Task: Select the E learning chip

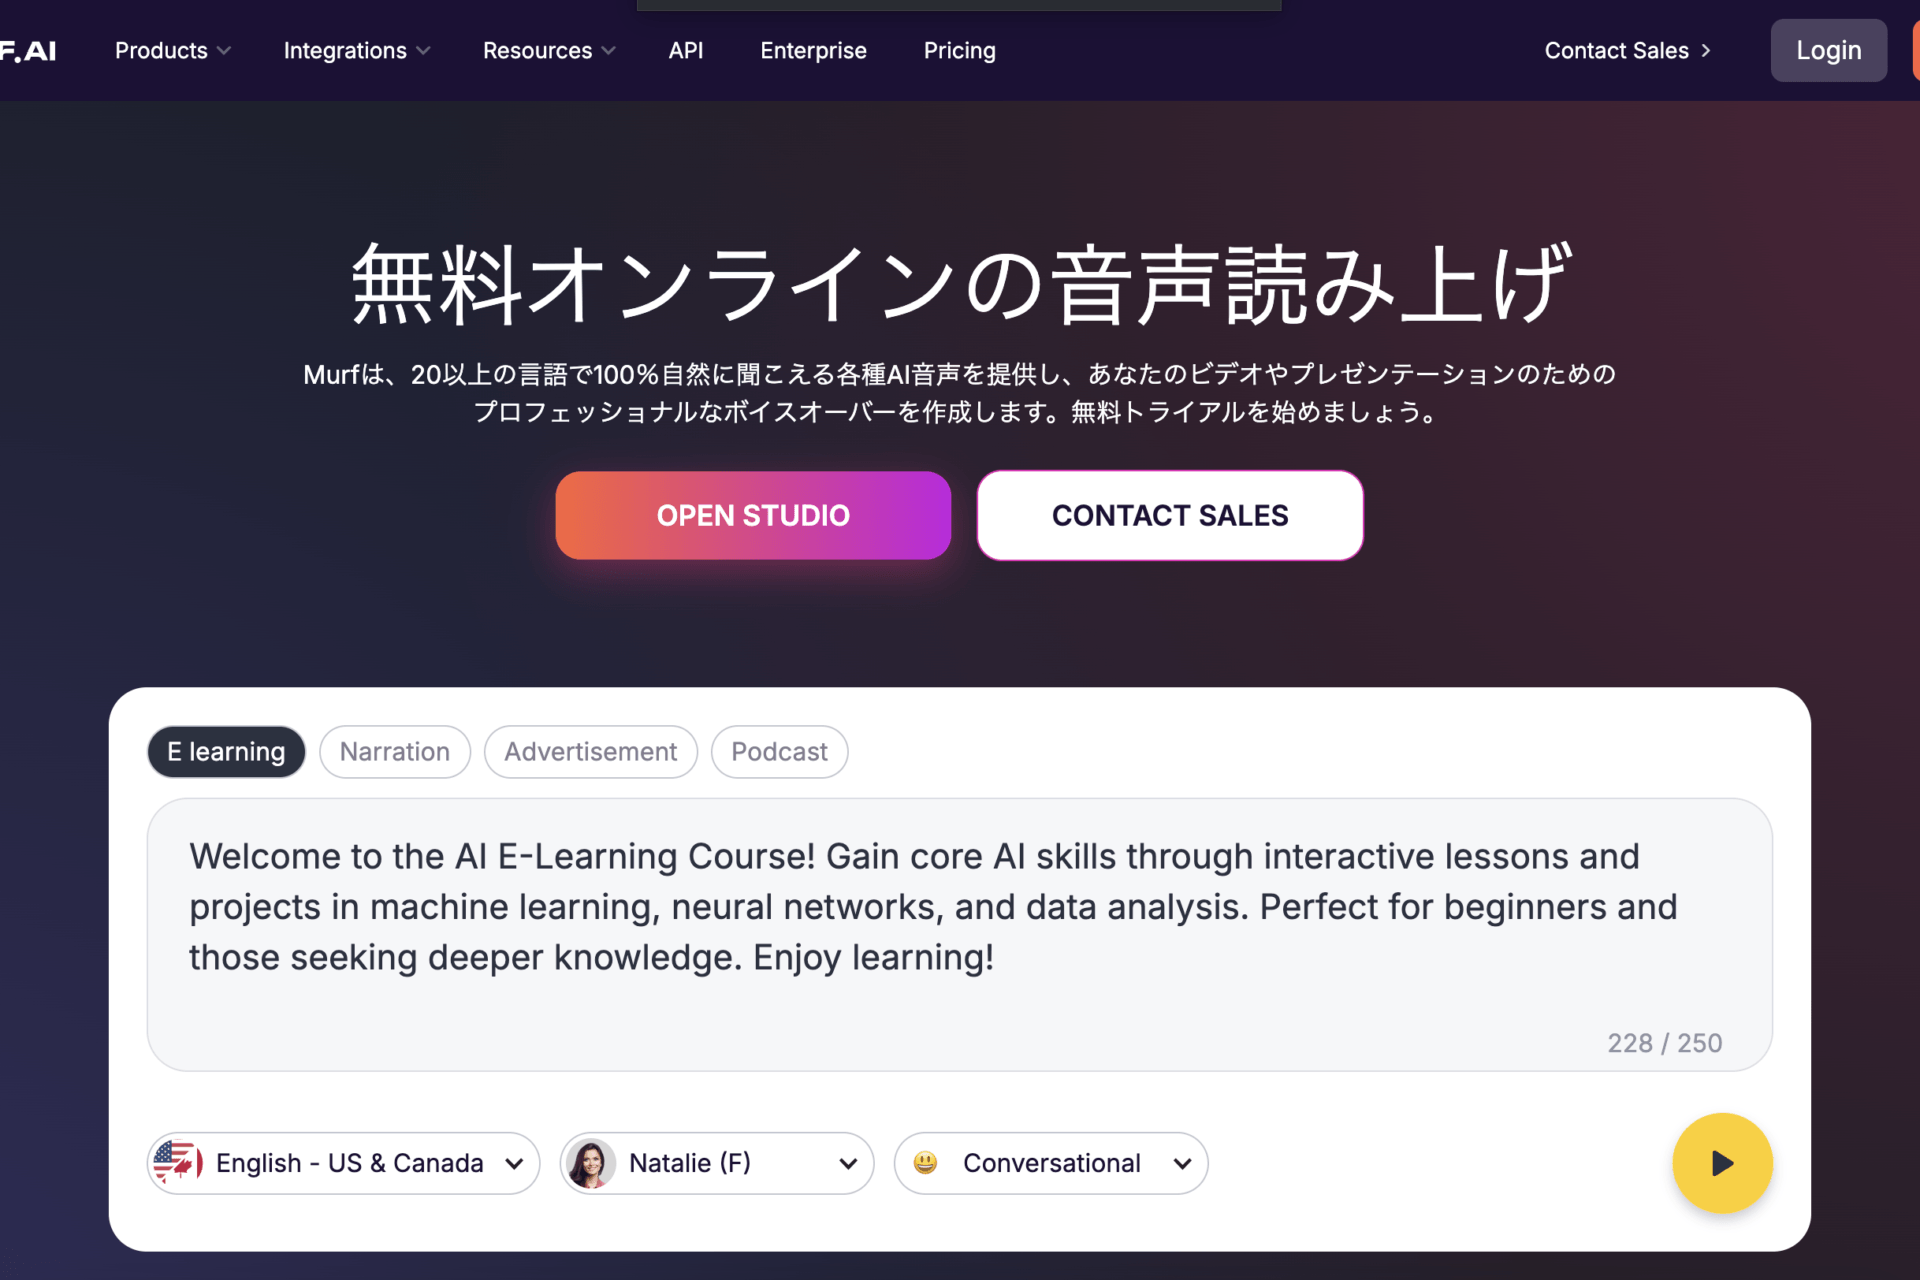Action: (x=226, y=751)
